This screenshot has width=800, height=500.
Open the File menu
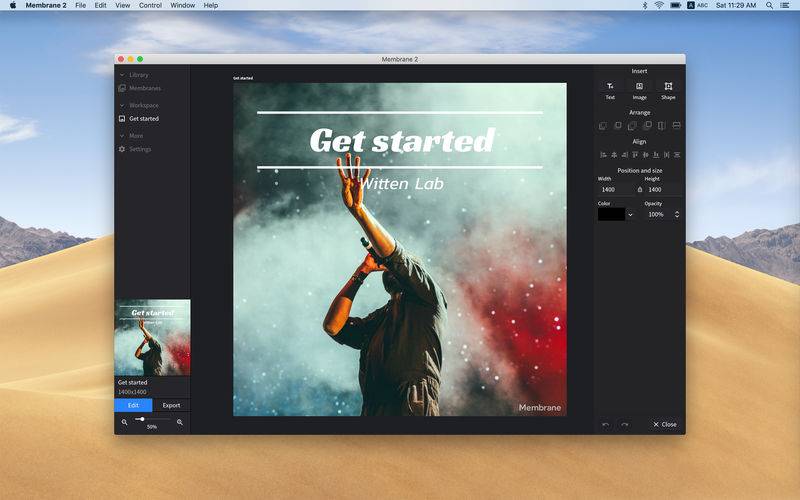pos(81,5)
